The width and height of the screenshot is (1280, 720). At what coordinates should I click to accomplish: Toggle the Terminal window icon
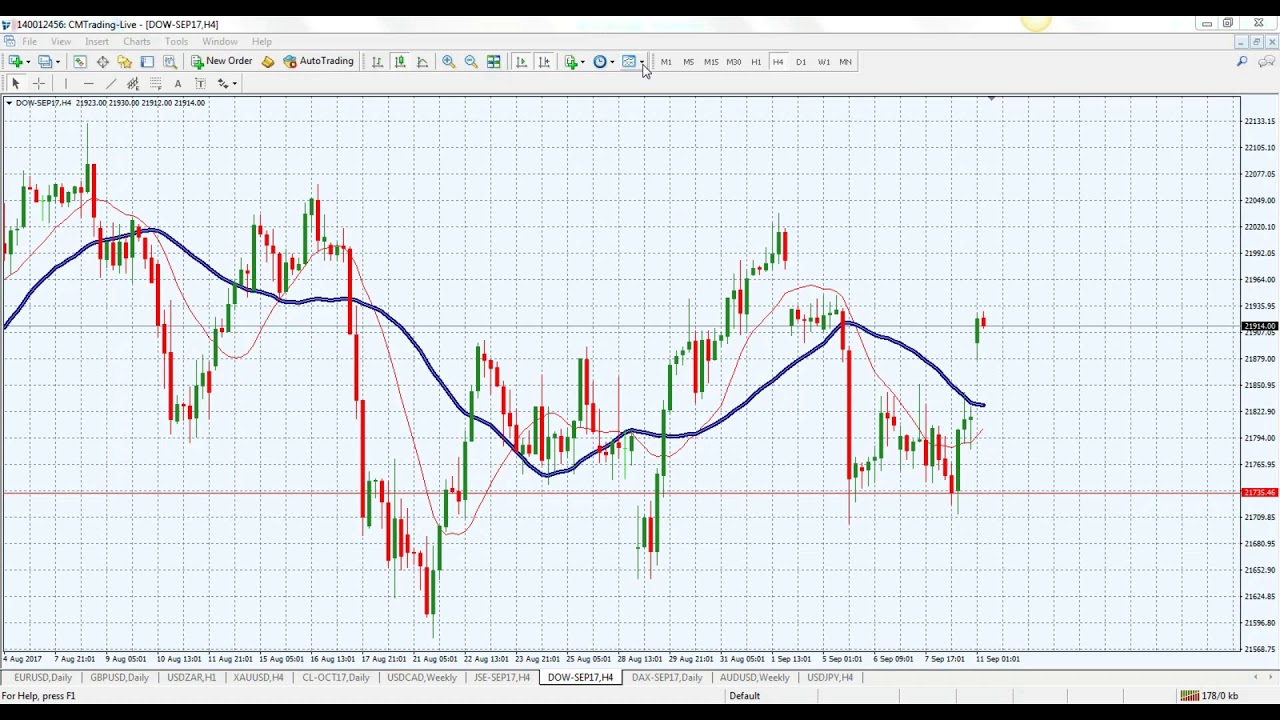coord(147,62)
